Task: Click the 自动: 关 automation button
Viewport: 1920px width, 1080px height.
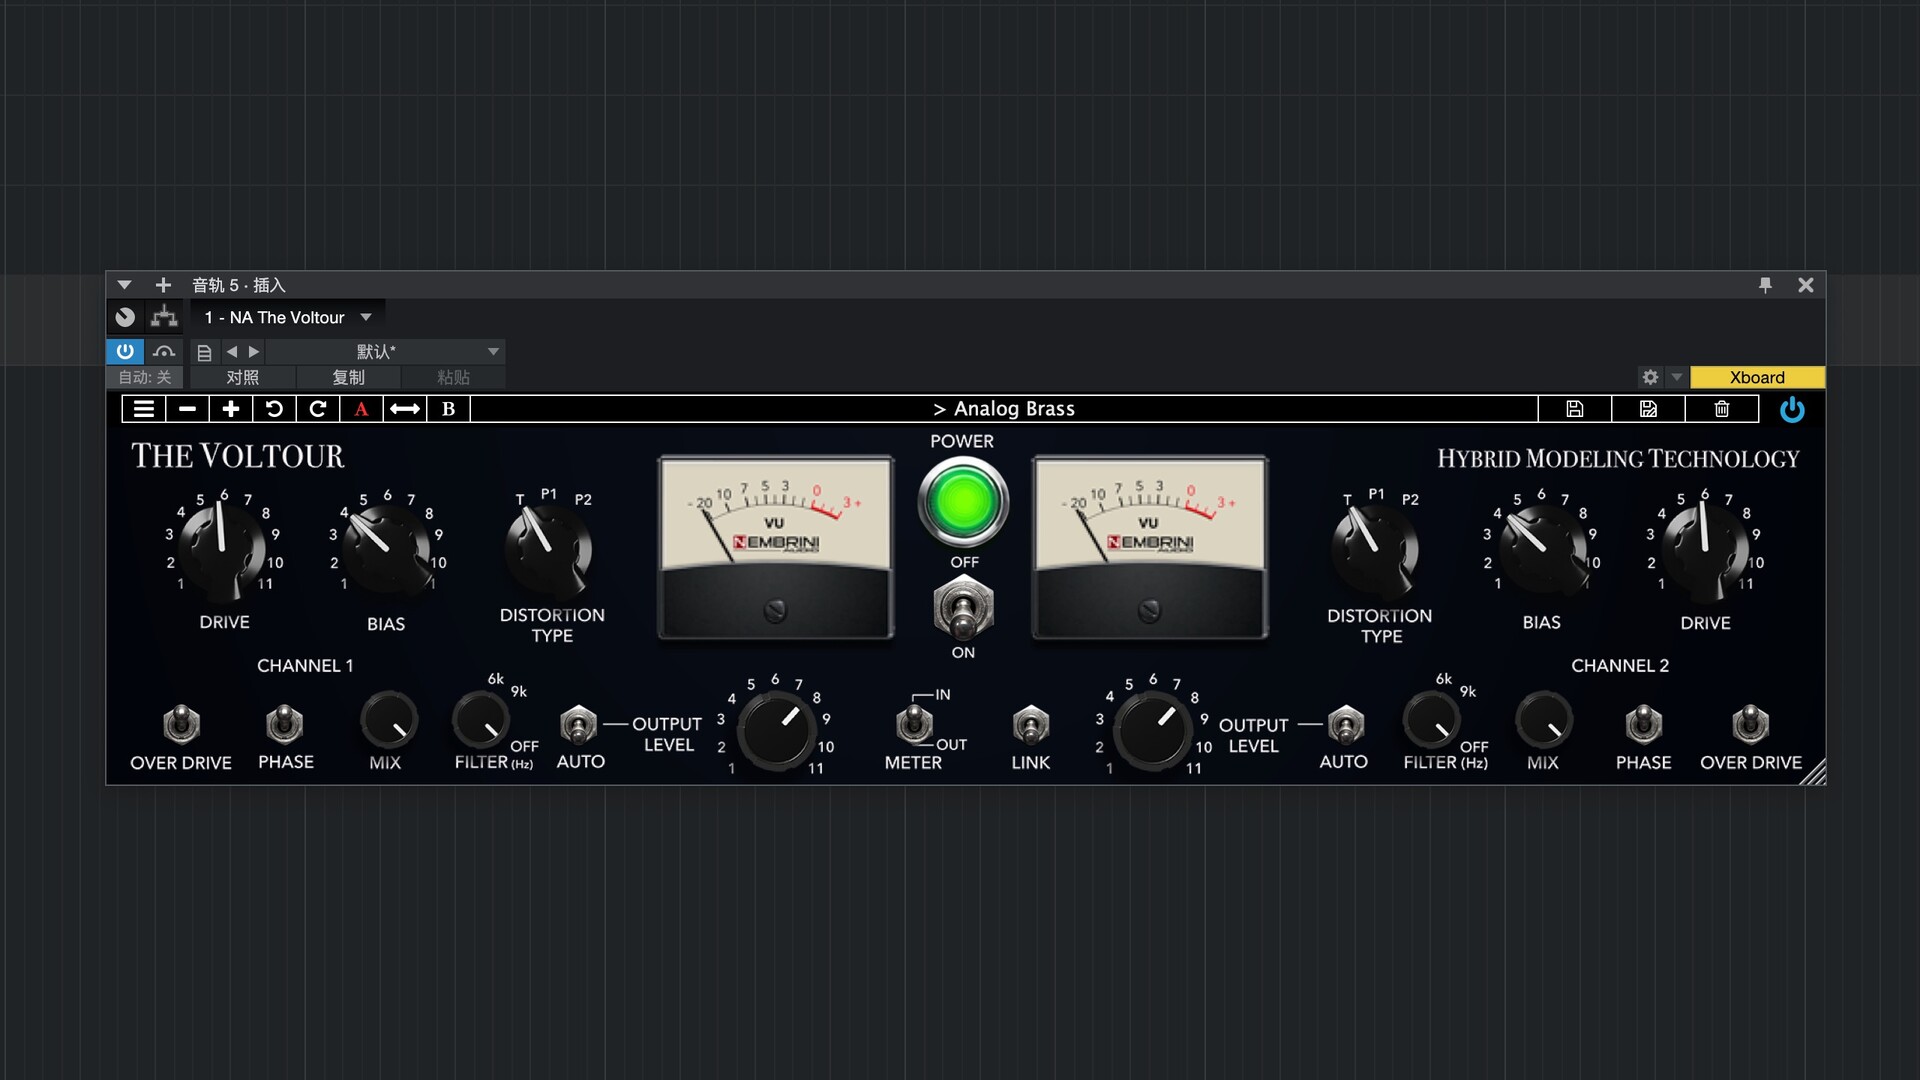Action: coord(145,377)
